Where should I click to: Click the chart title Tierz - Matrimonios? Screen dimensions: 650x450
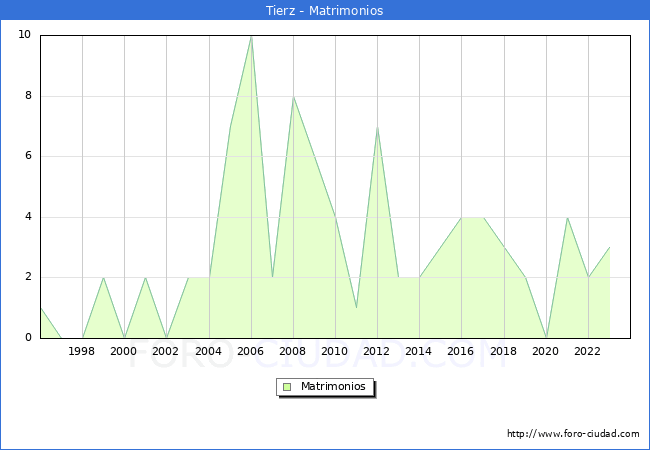coord(325,10)
